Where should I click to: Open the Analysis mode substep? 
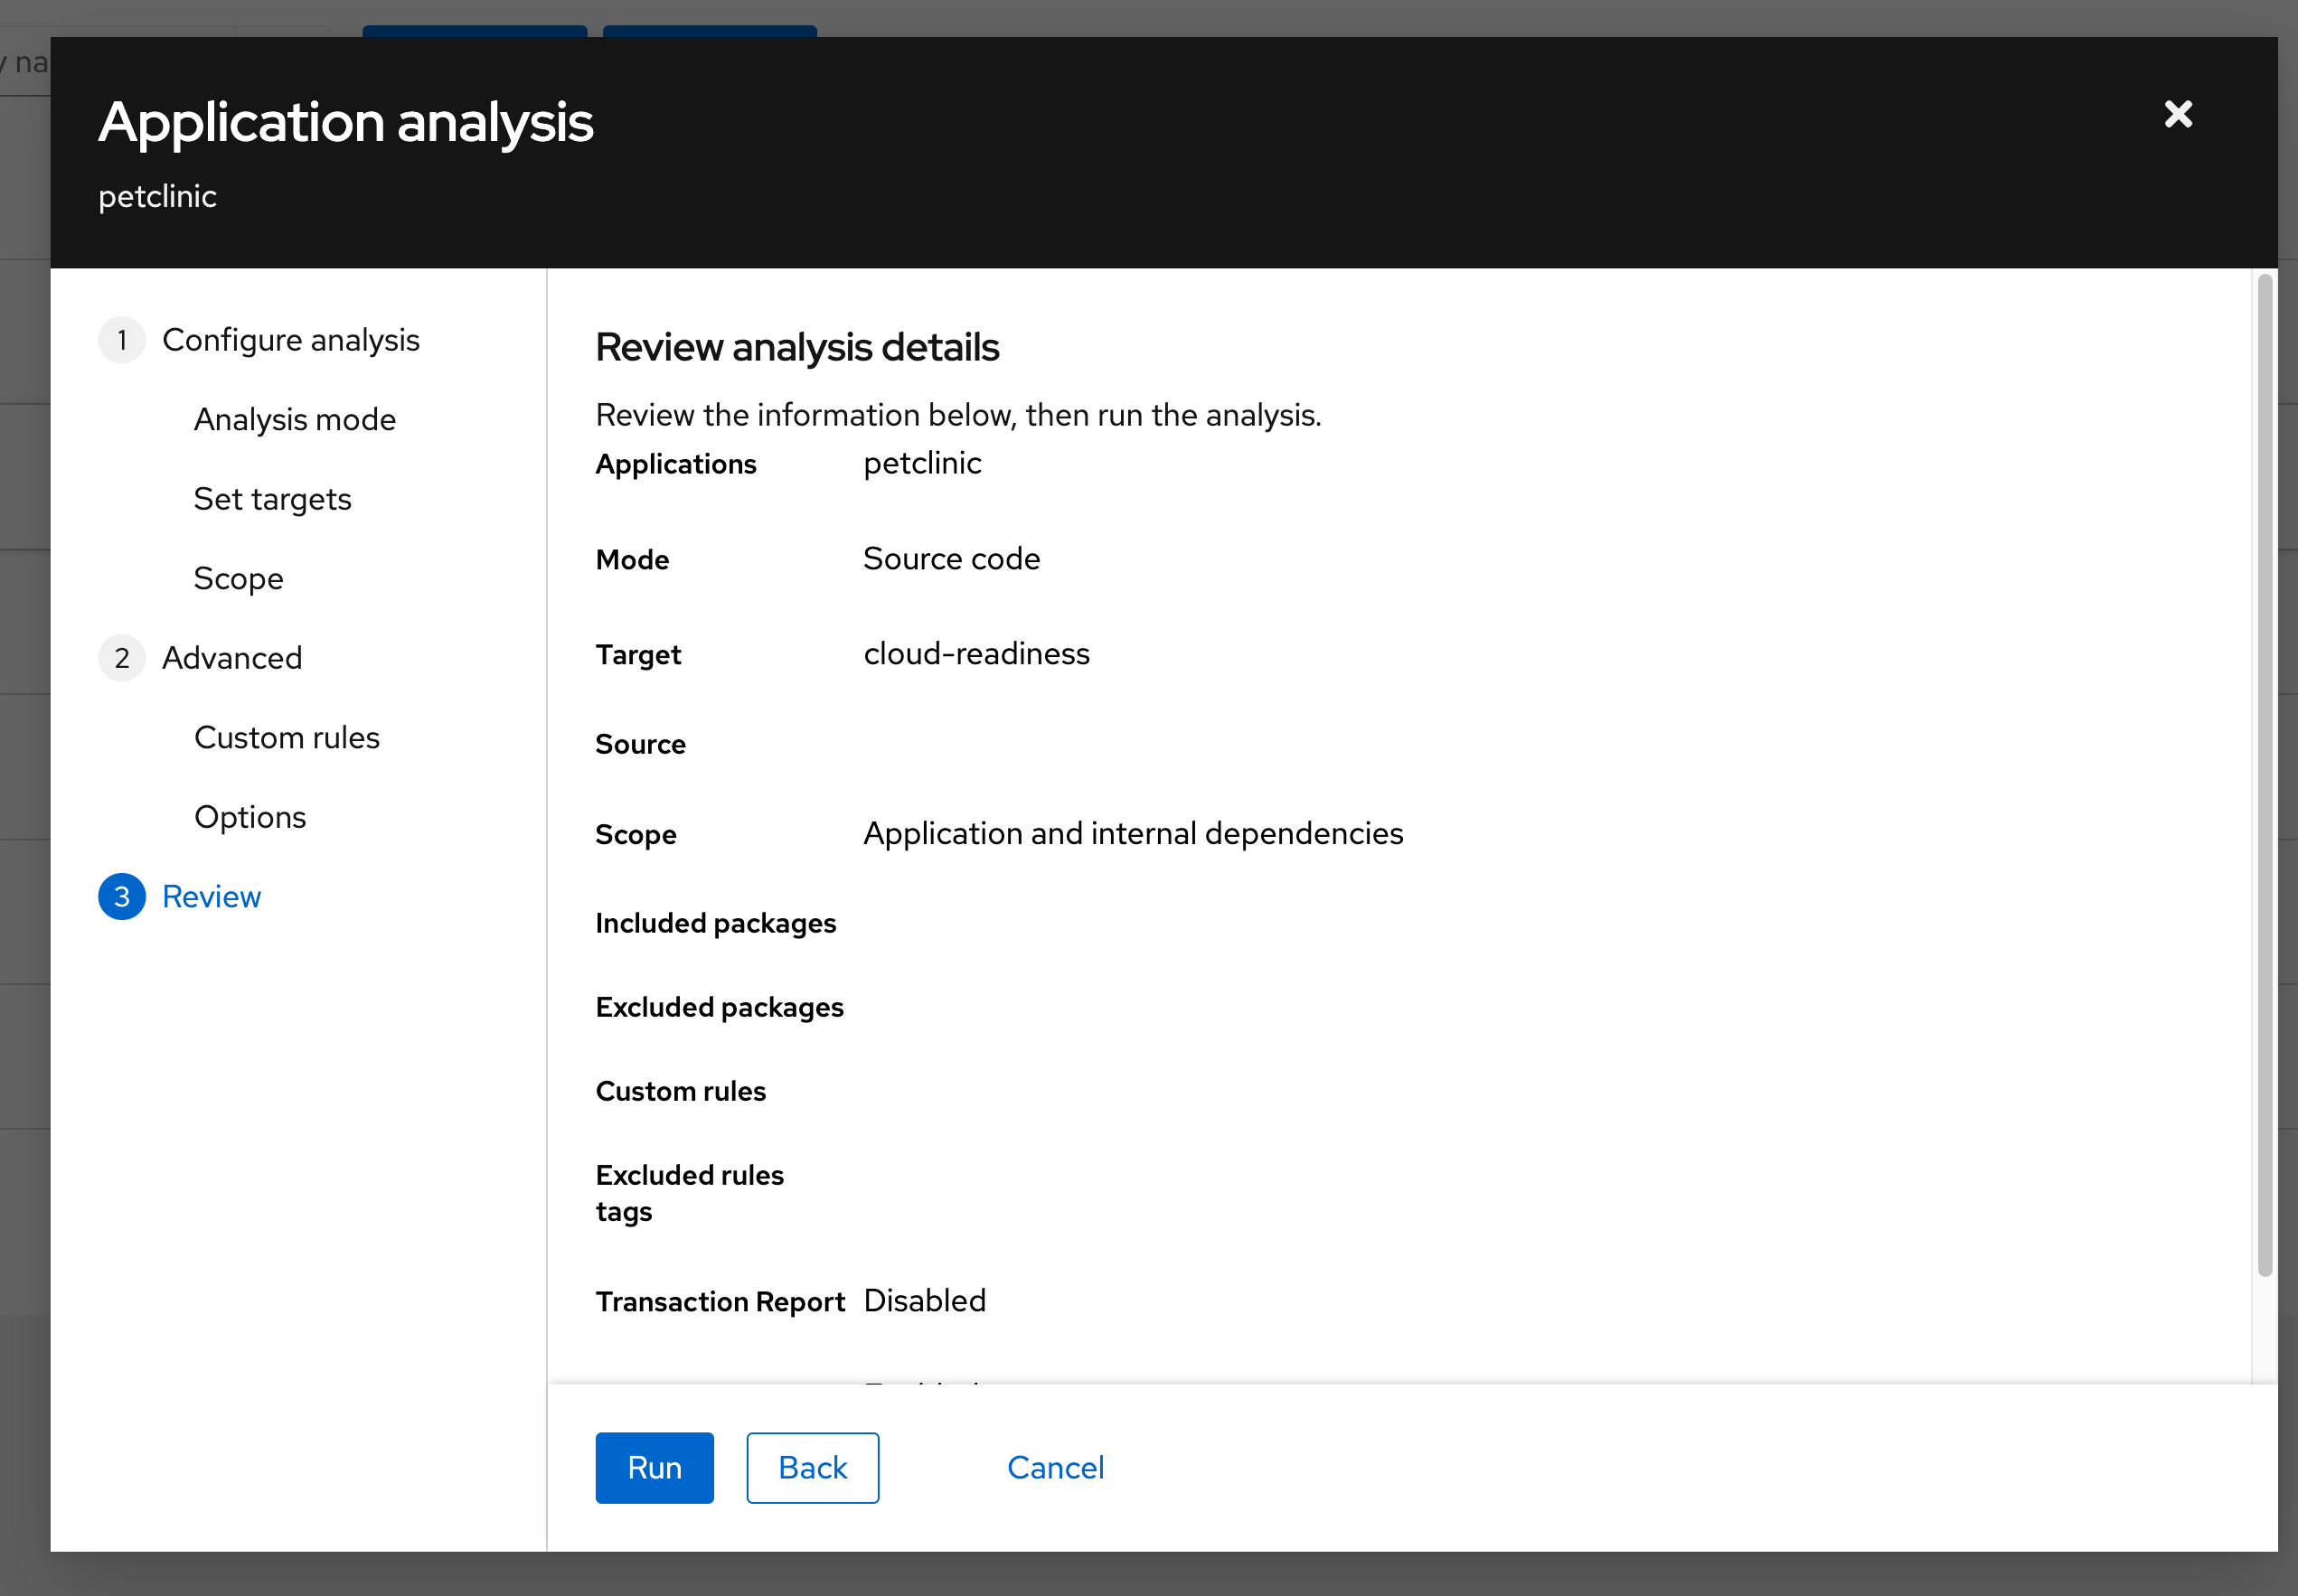click(x=294, y=419)
